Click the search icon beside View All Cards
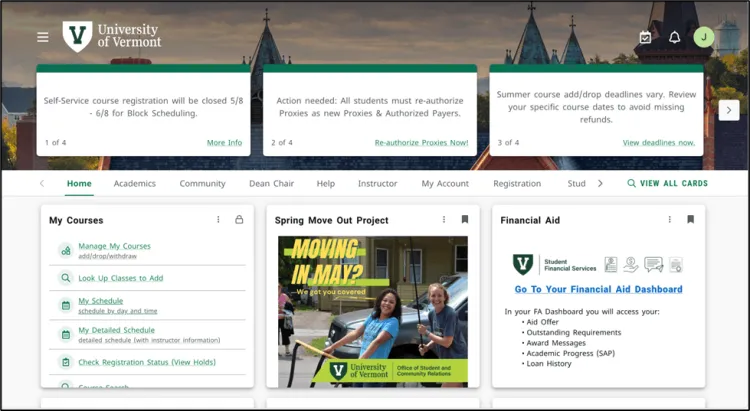Viewport: 750px width, 411px height. 631,183
